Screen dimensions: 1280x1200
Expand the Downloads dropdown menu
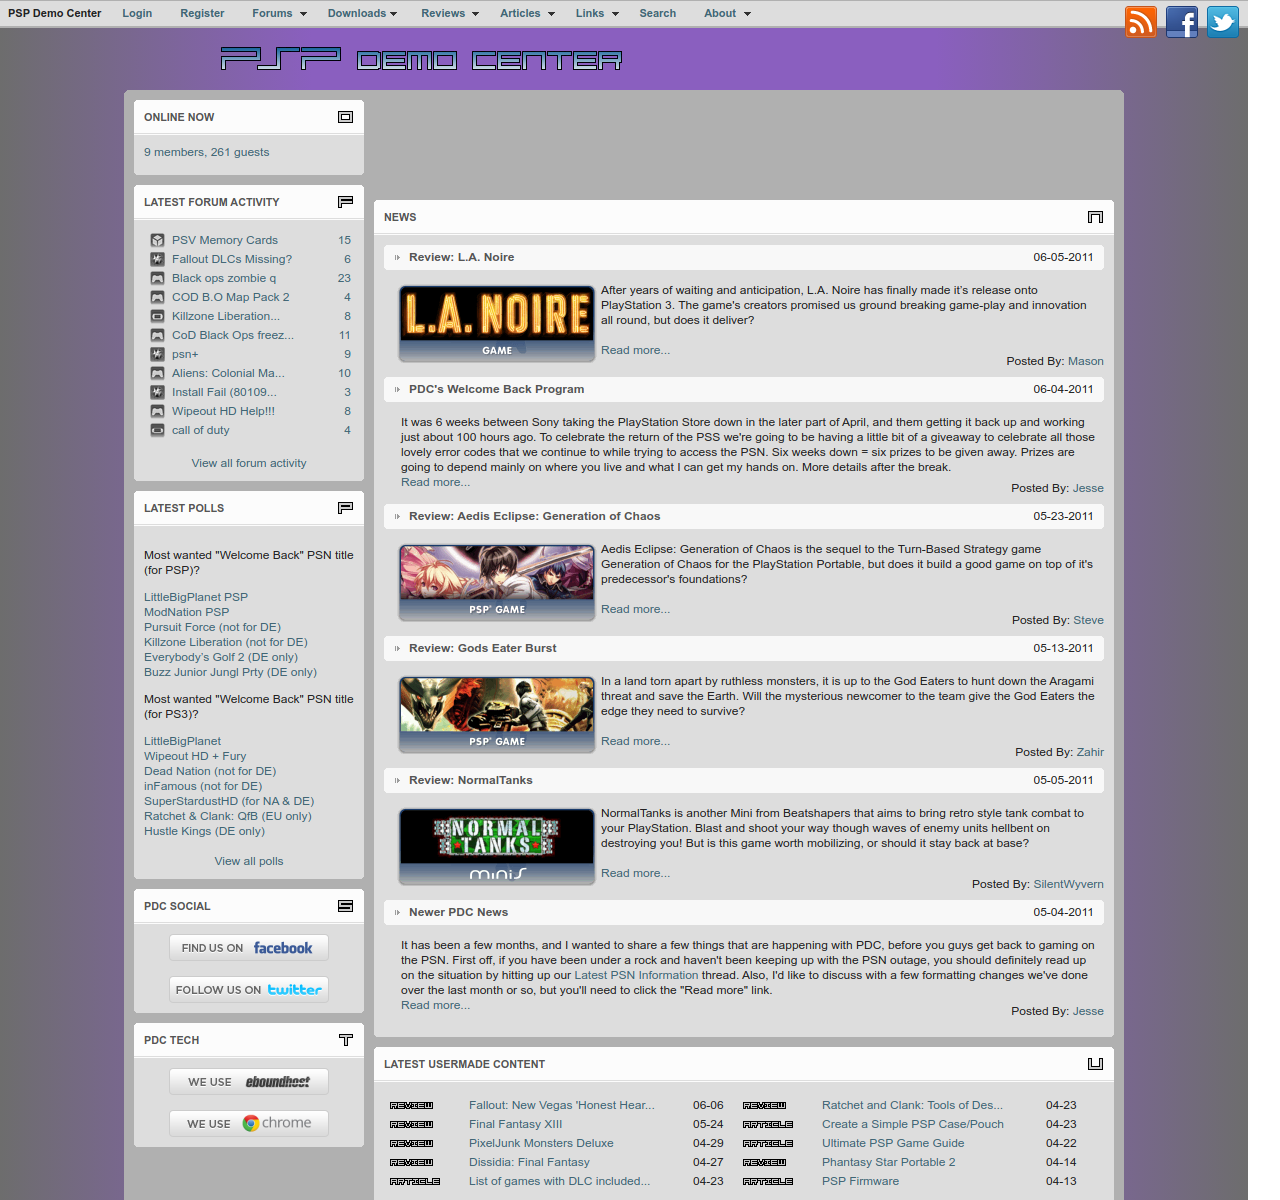[x=362, y=13]
